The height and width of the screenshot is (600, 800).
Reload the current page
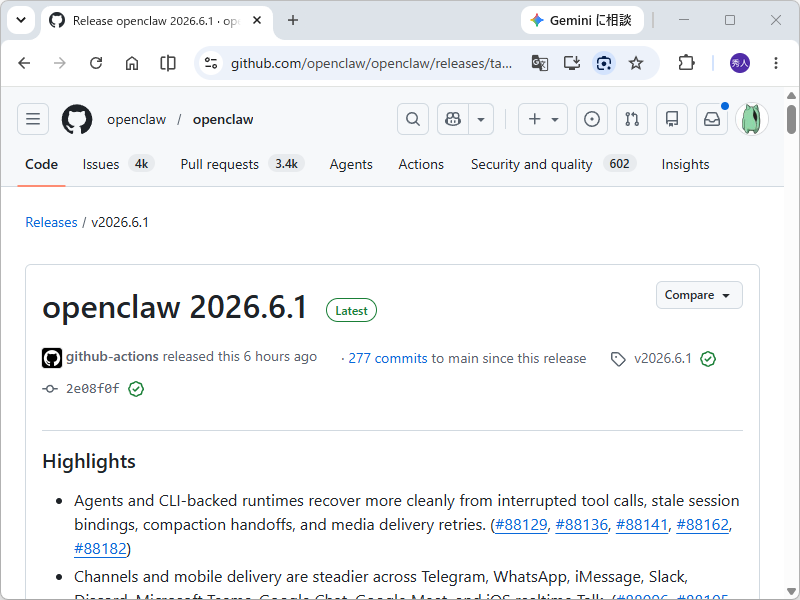tap(96, 63)
